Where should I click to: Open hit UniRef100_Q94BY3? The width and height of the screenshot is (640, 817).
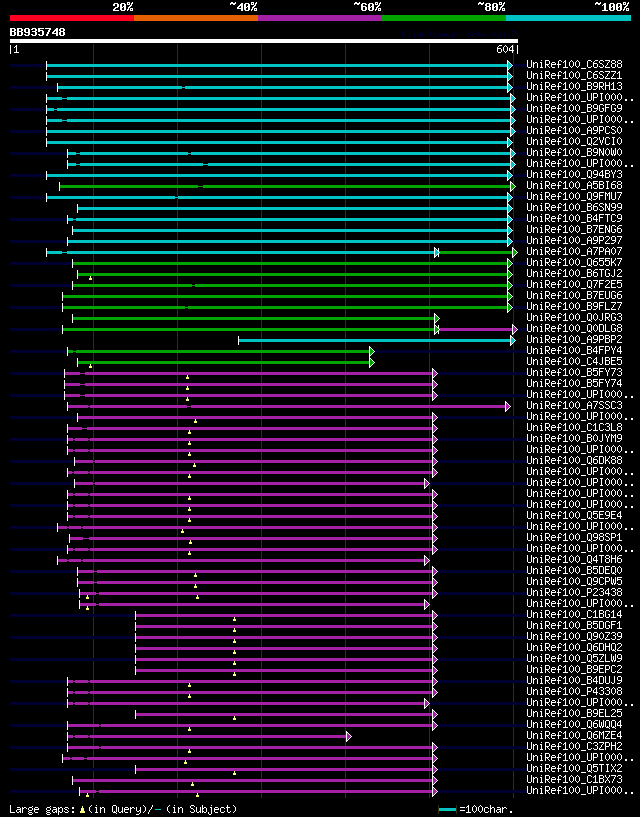574,175
